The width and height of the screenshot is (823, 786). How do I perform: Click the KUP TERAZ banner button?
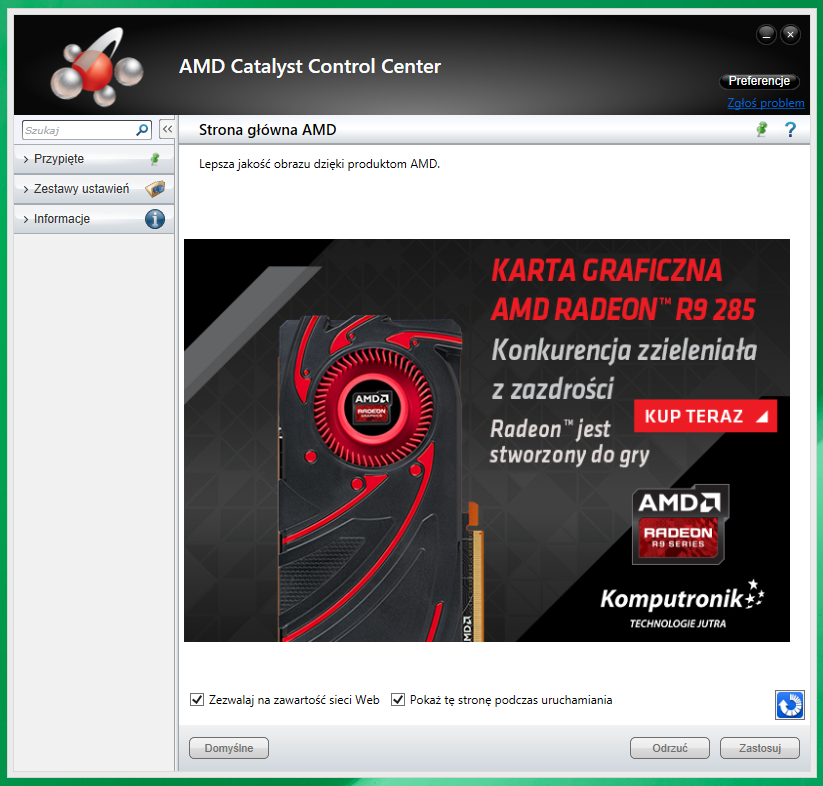(705, 416)
